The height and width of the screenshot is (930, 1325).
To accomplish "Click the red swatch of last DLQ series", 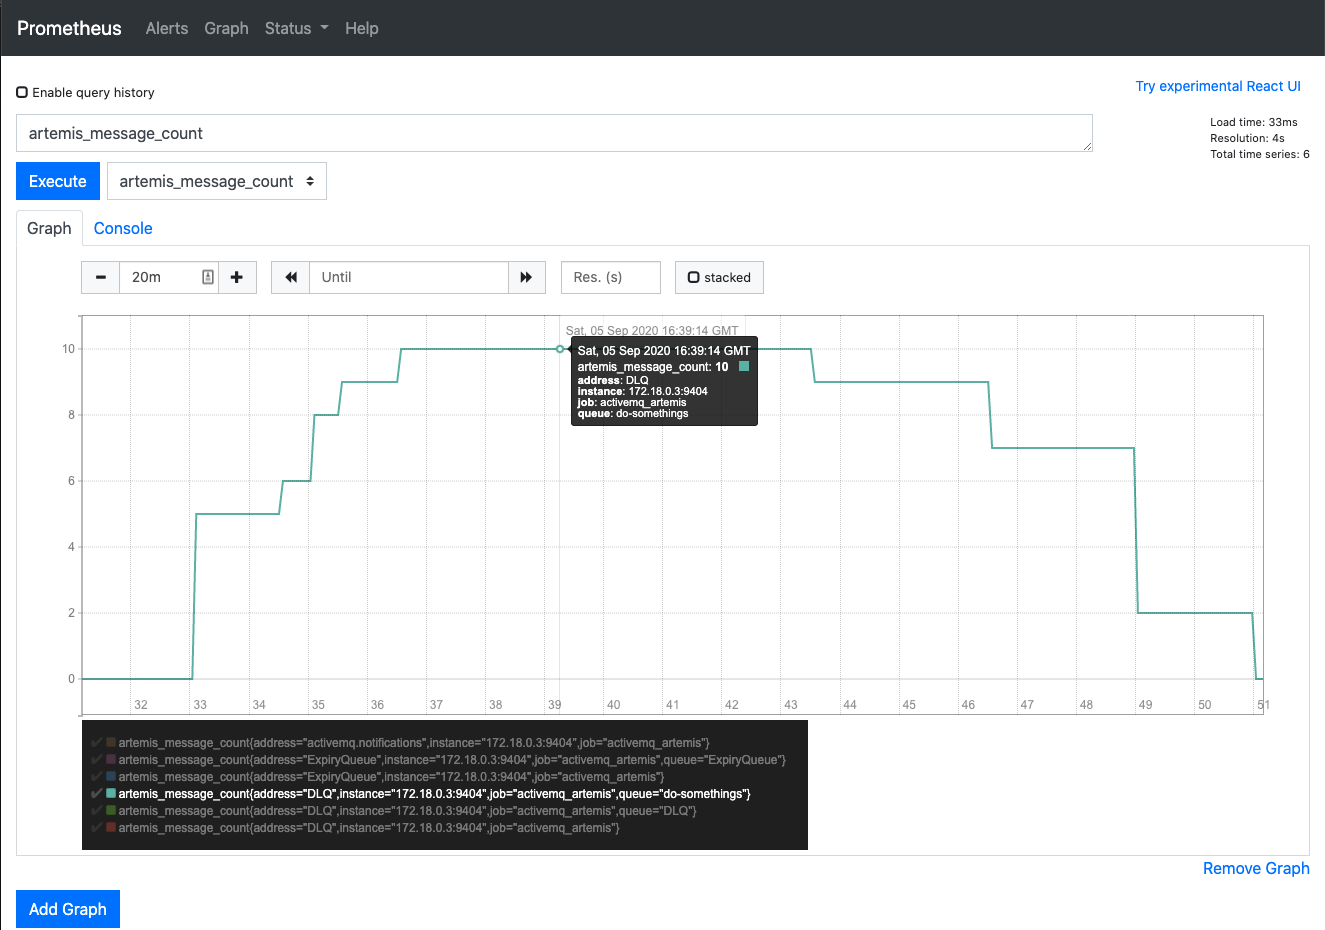I will (111, 828).
